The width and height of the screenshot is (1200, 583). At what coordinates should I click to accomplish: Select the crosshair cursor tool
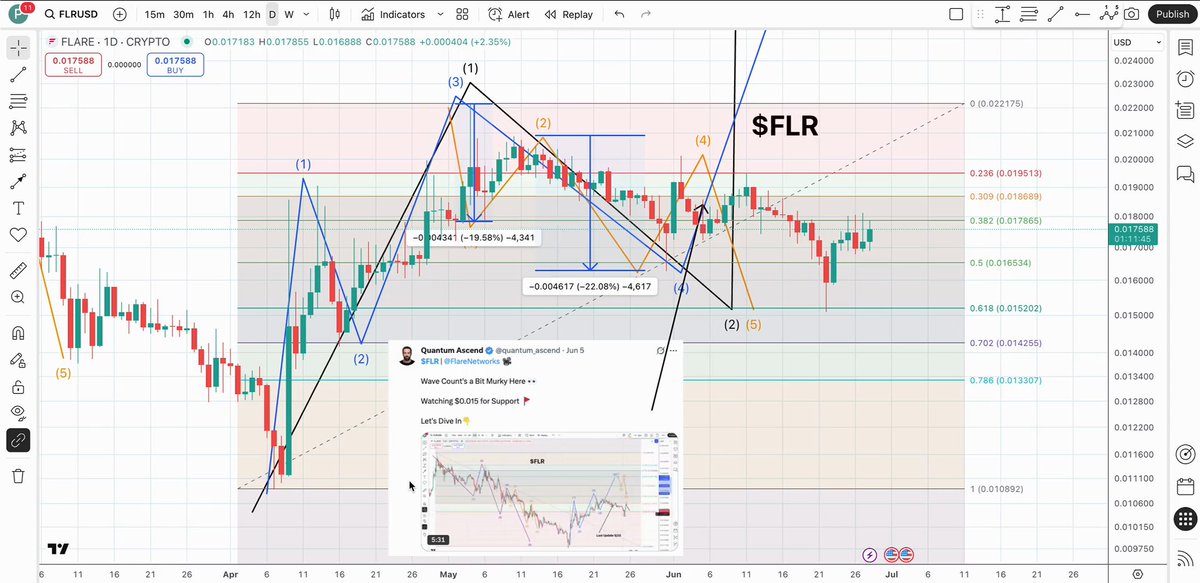coord(18,47)
